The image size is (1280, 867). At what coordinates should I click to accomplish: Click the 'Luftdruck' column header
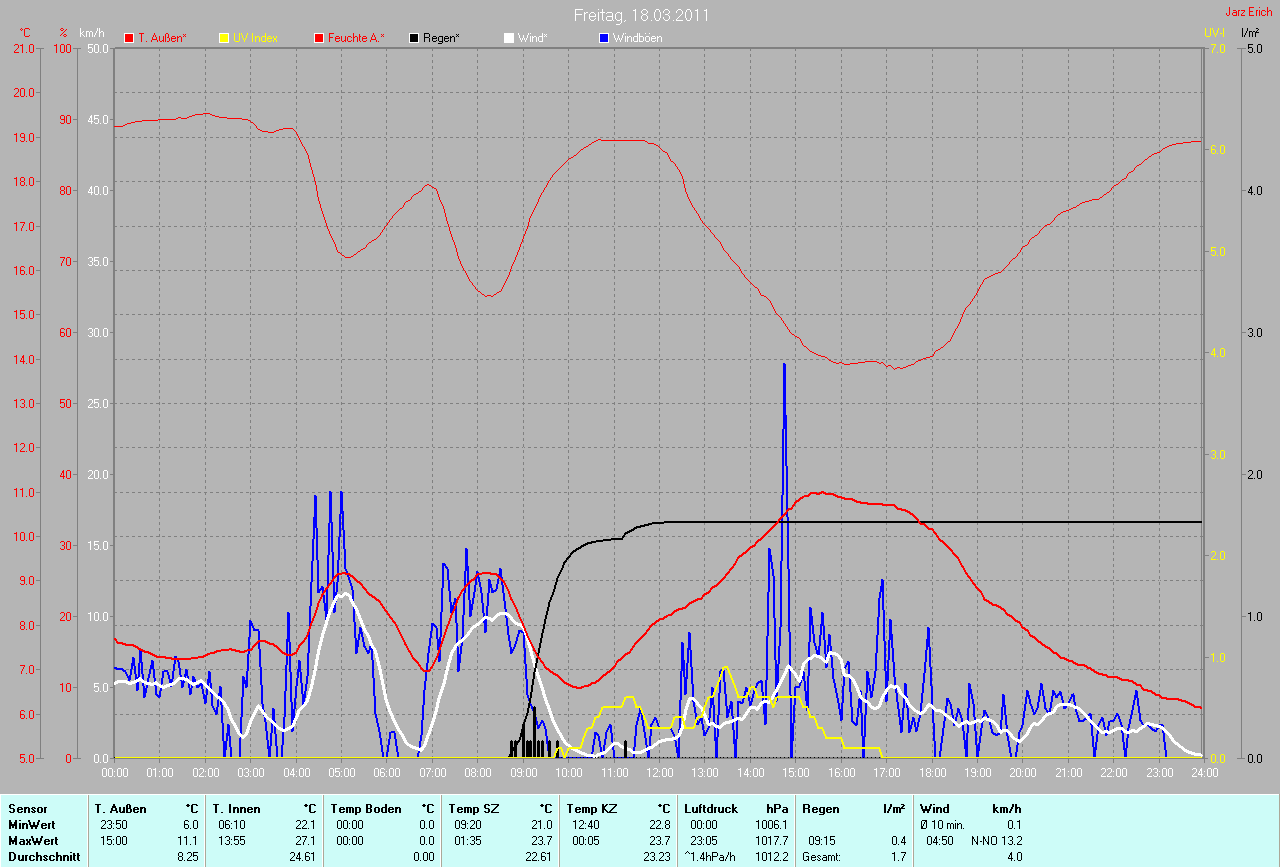[710, 809]
